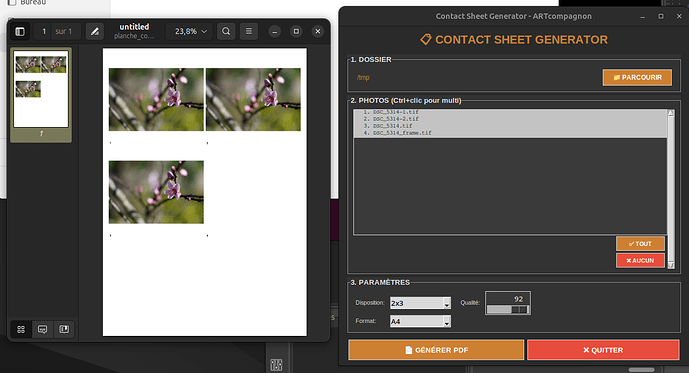Click the /tmp folder path text
The height and width of the screenshot is (373, 689).
[363, 77]
